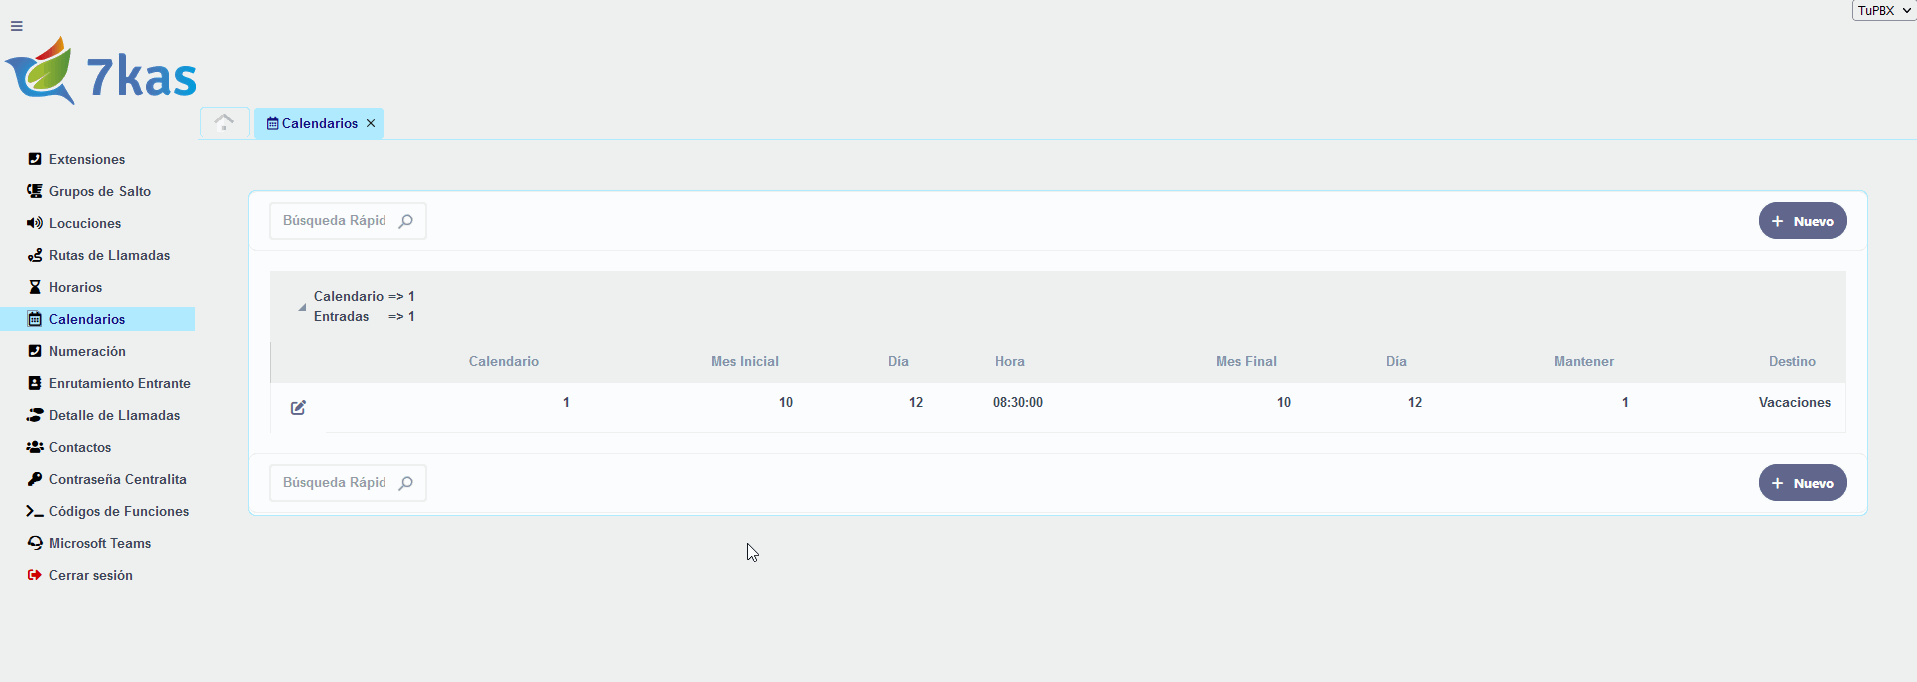Open the TuPBX dropdown

coord(1883,11)
